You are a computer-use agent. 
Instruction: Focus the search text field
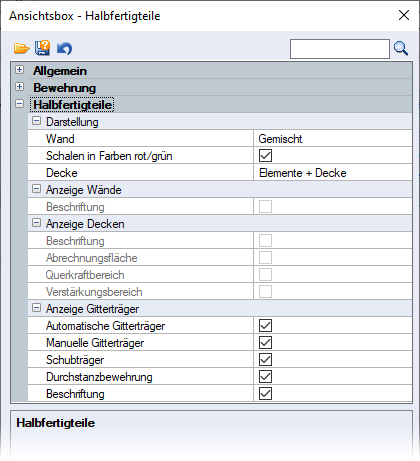click(340, 49)
